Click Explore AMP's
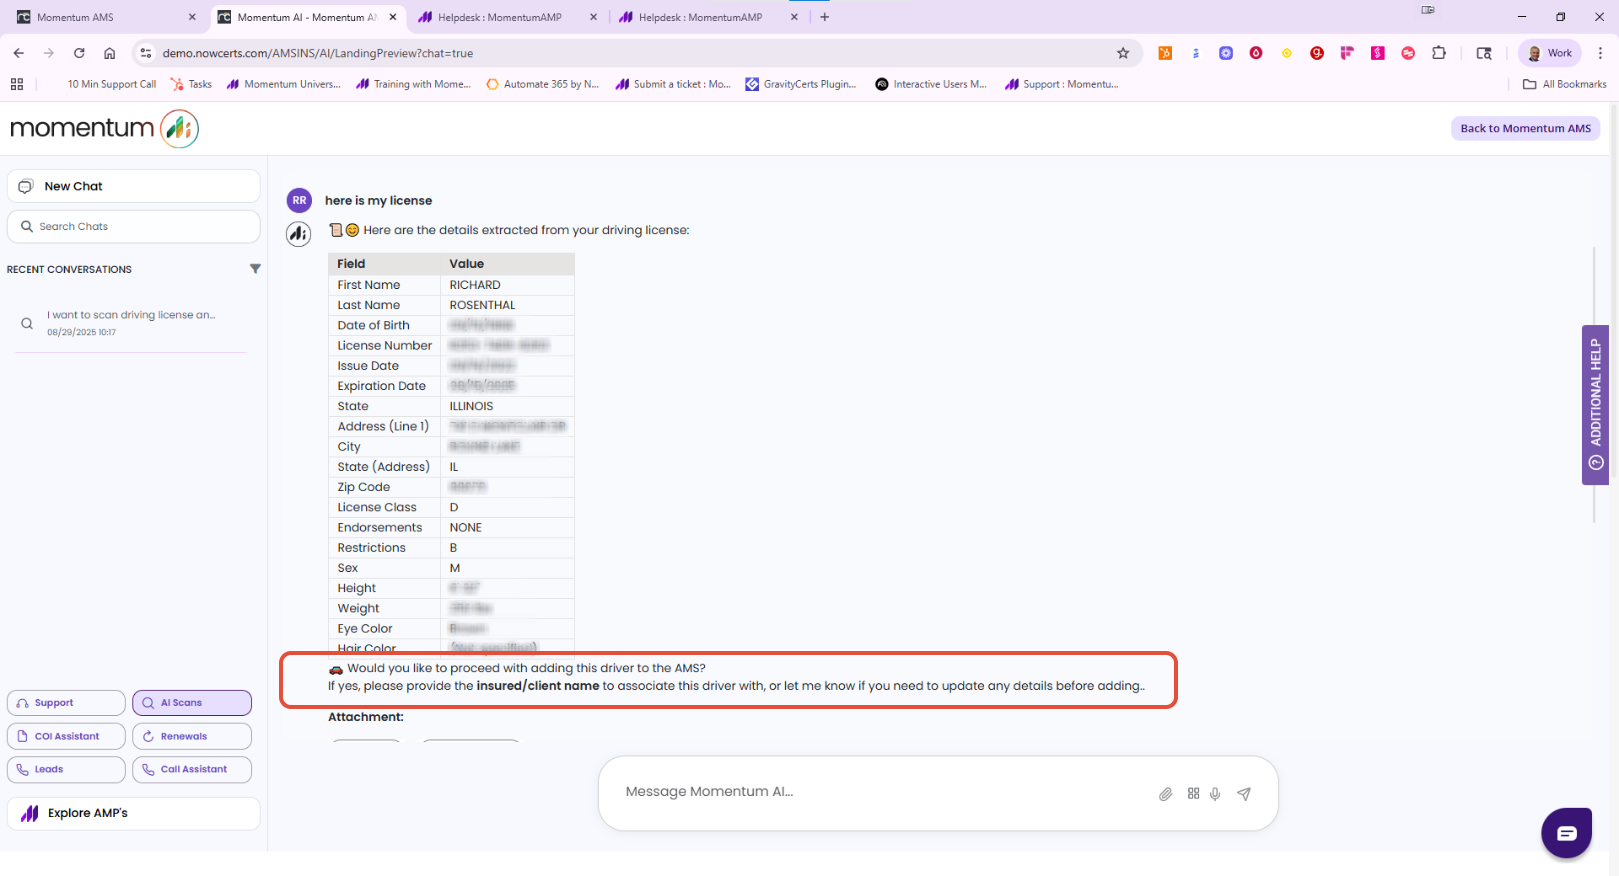This screenshot has width=1619, height=876. [134, 813]
